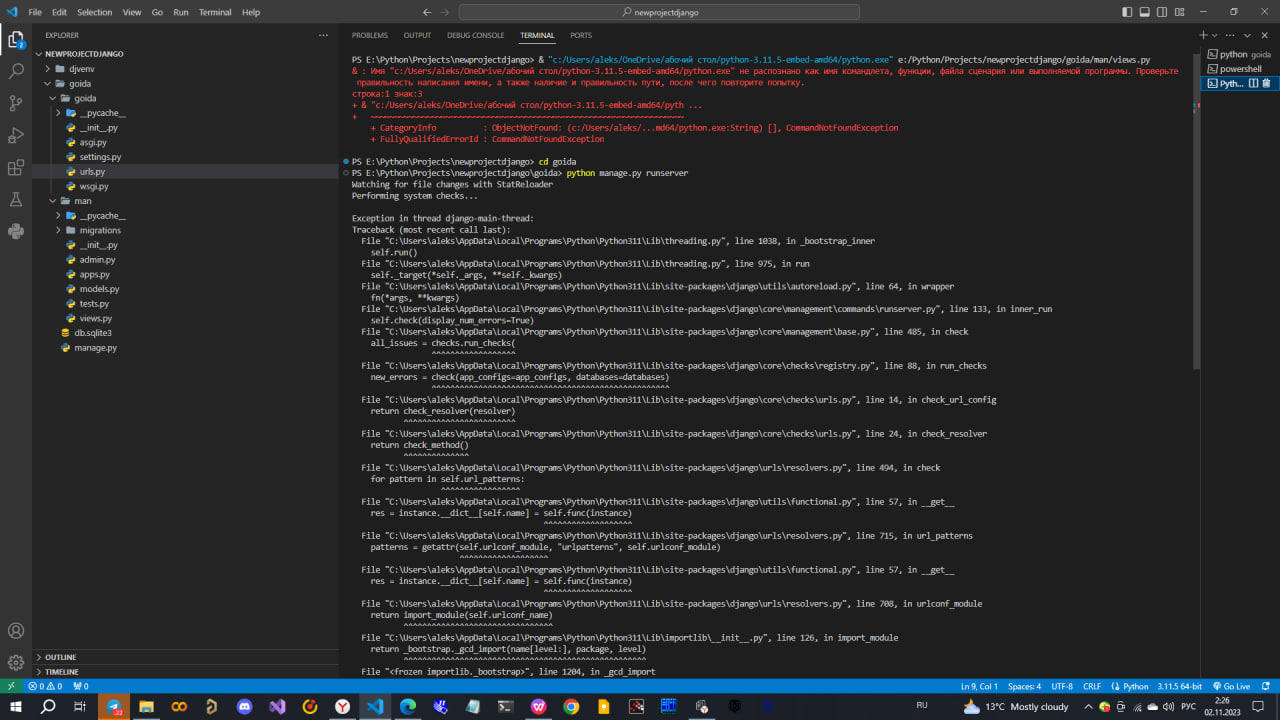Open the Run and Debug view
1280x720 pixels.
(x=16, y=135)
